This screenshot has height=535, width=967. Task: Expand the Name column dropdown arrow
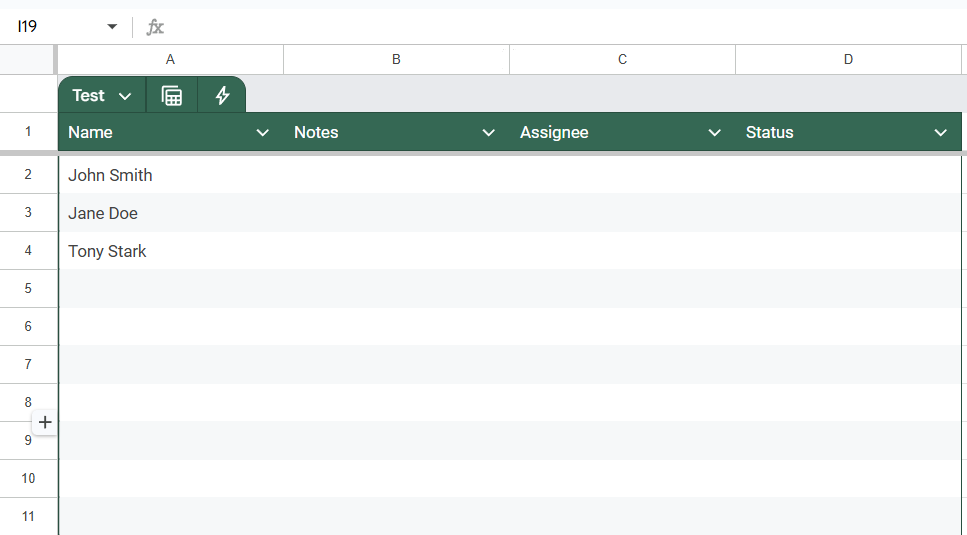click(x=262, y=133)
